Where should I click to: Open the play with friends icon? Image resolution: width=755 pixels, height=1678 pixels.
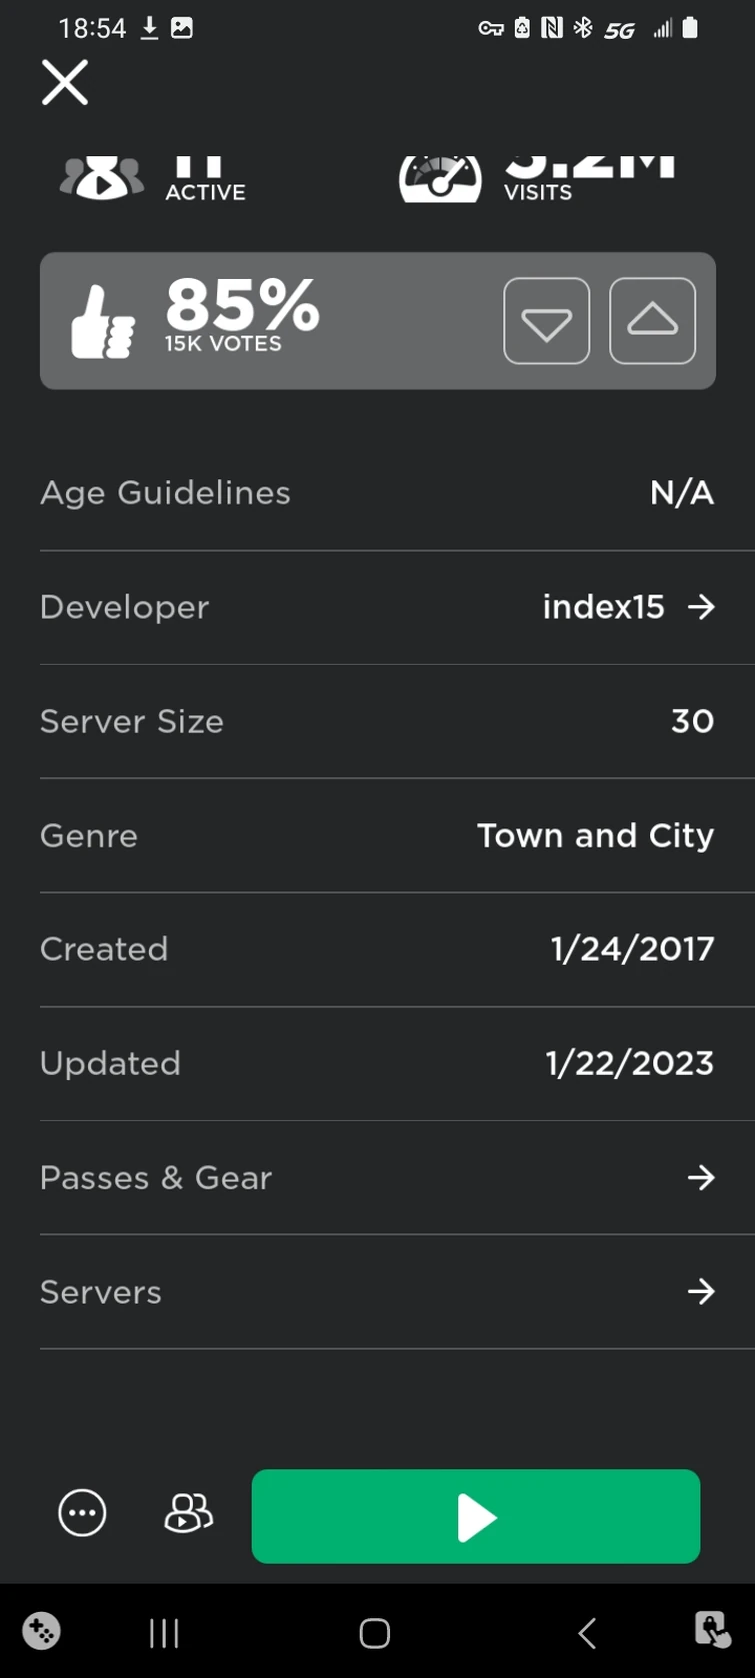click(188, 1513)
